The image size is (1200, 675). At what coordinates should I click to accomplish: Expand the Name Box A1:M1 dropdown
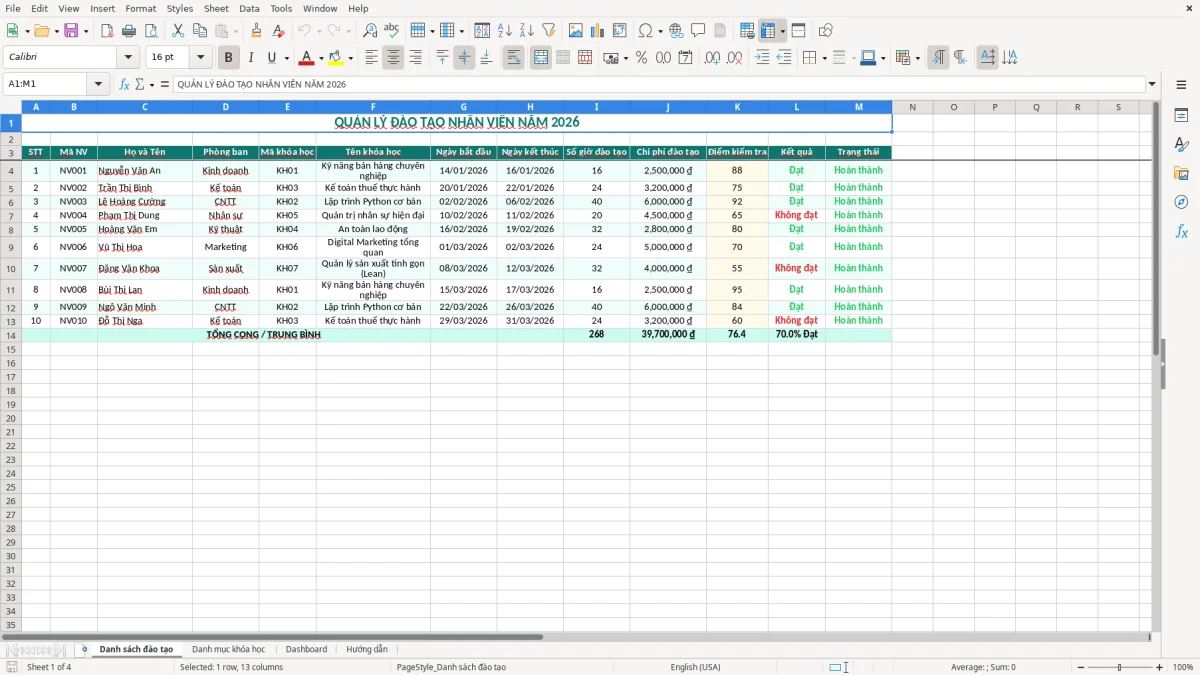[x=98, y=84]
